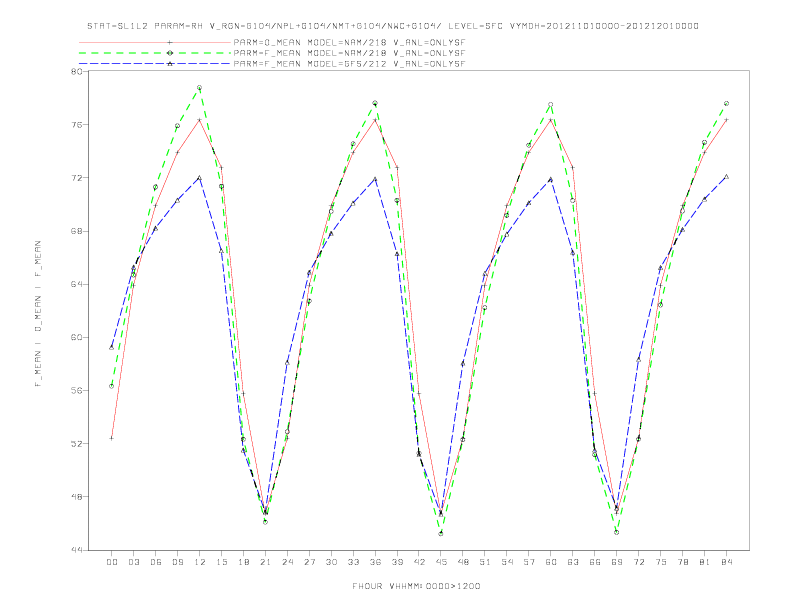
Task: Click the y-axis tick label 48
Action: click(77, 497)
